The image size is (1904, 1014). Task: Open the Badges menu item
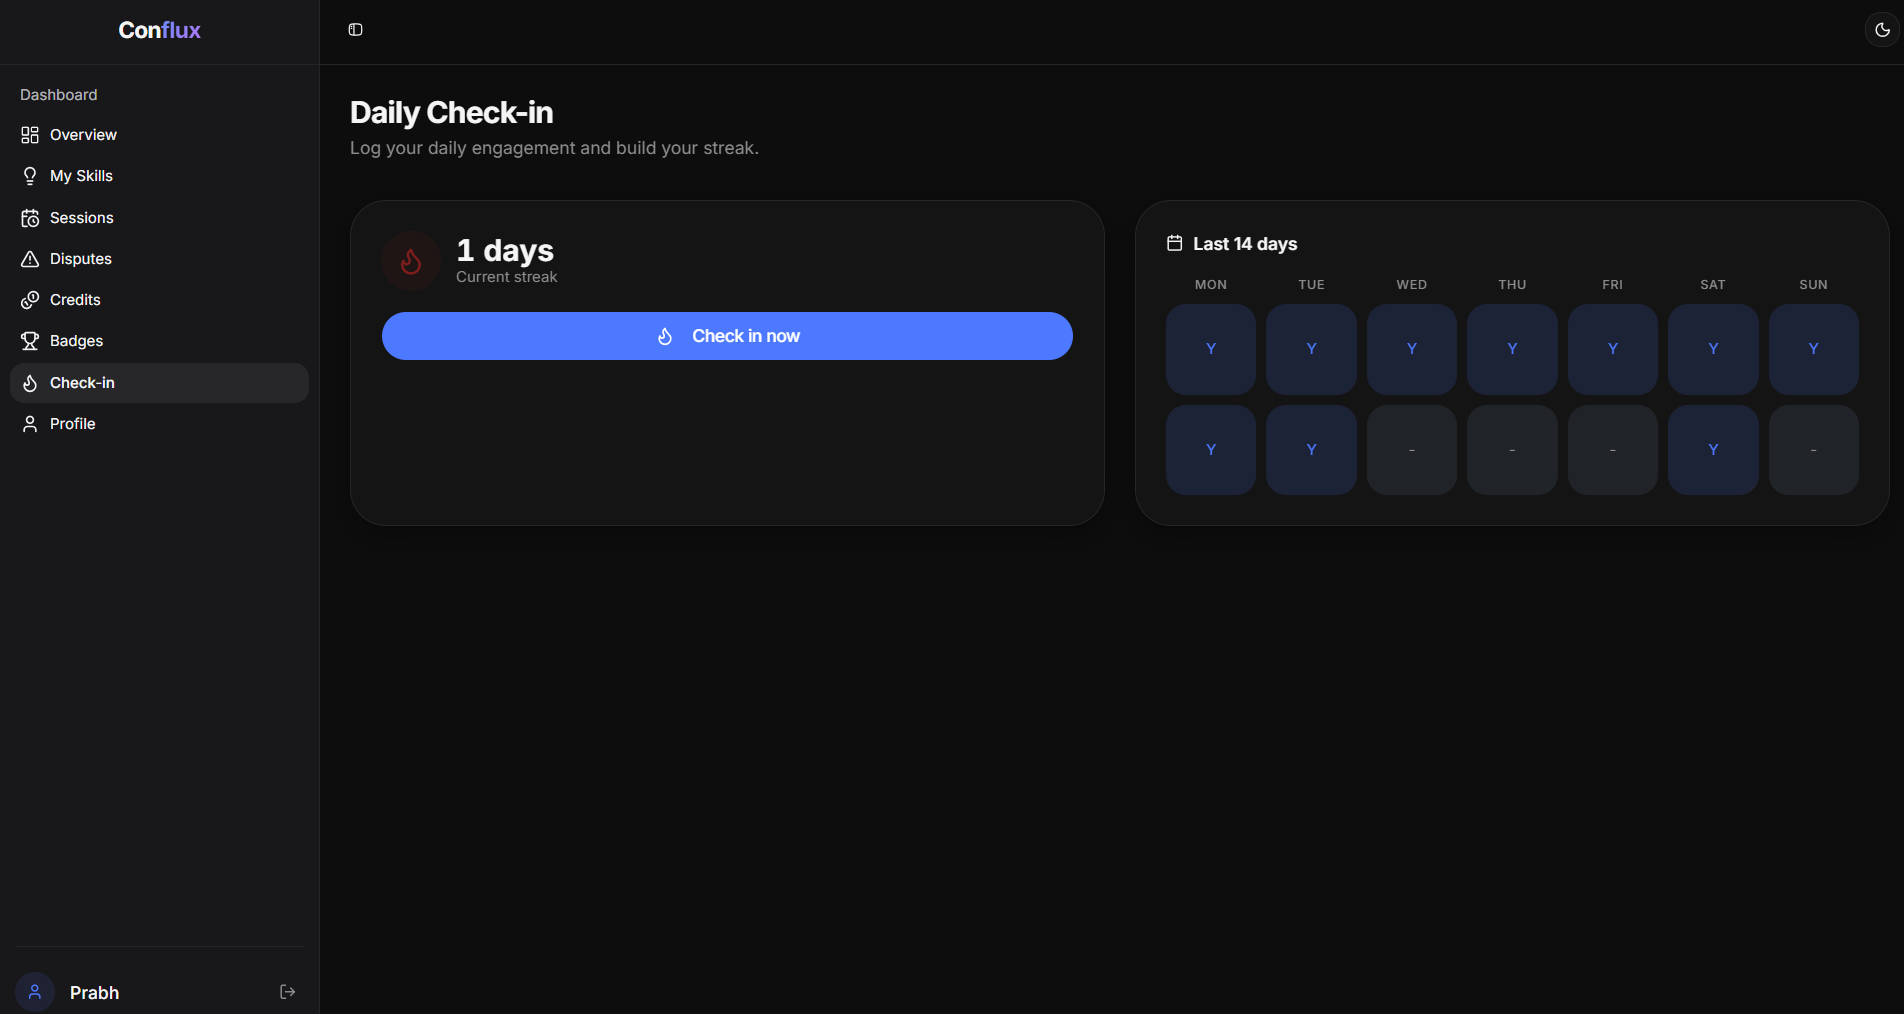pos(159,341)
